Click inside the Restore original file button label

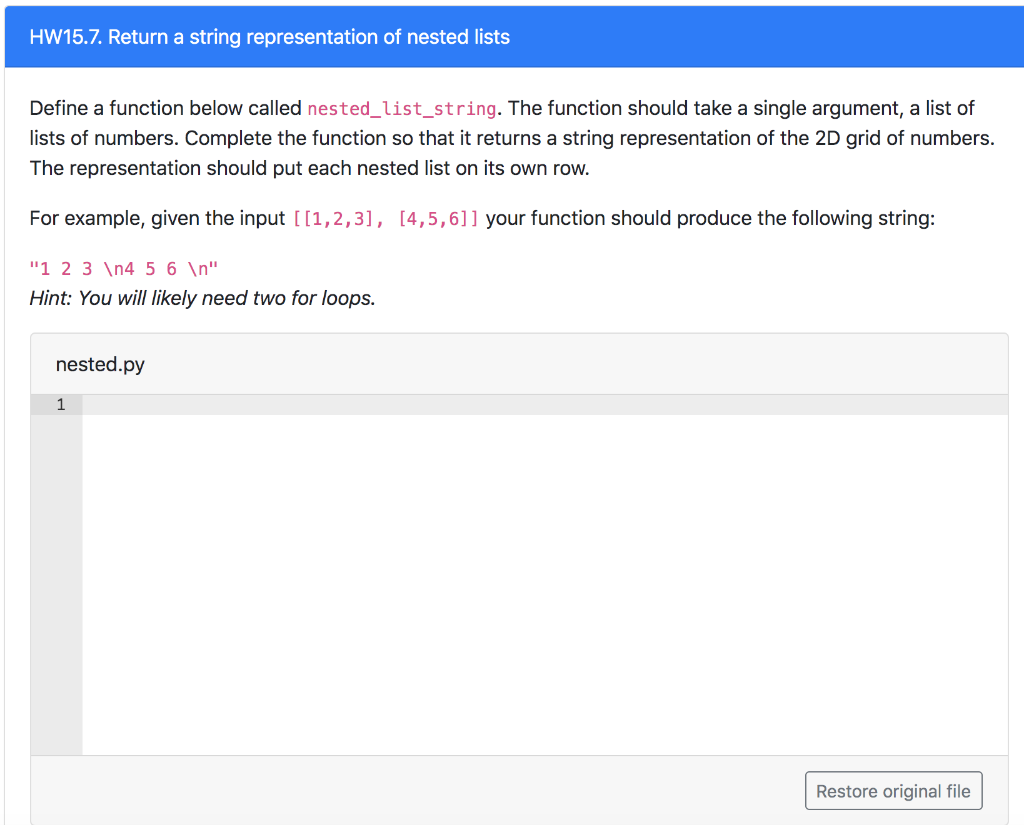point(893,790)
